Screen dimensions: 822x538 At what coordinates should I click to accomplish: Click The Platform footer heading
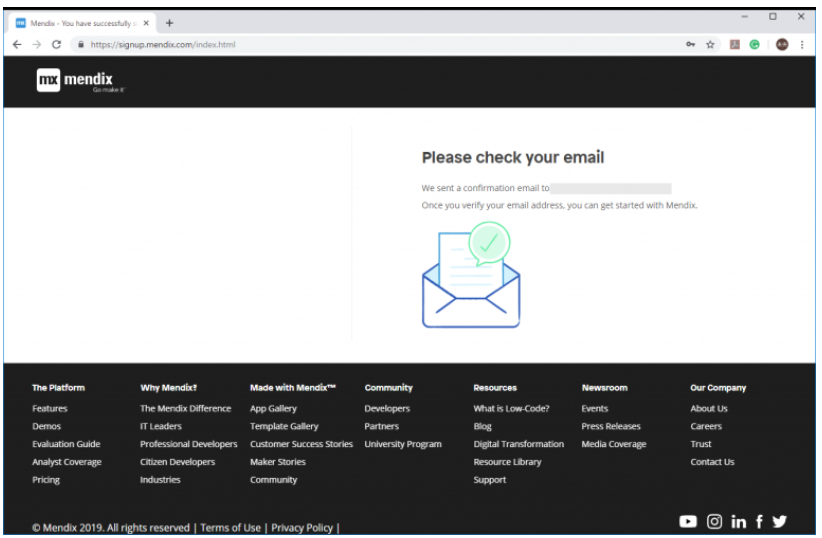coord(58,388)
